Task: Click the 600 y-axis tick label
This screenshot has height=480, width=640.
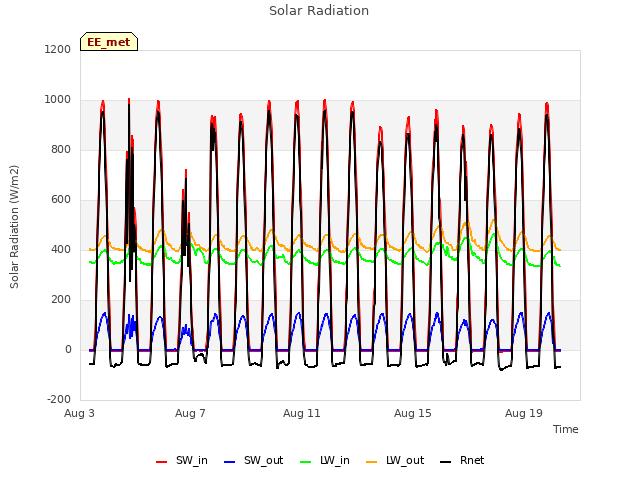Action: [61, 200]
